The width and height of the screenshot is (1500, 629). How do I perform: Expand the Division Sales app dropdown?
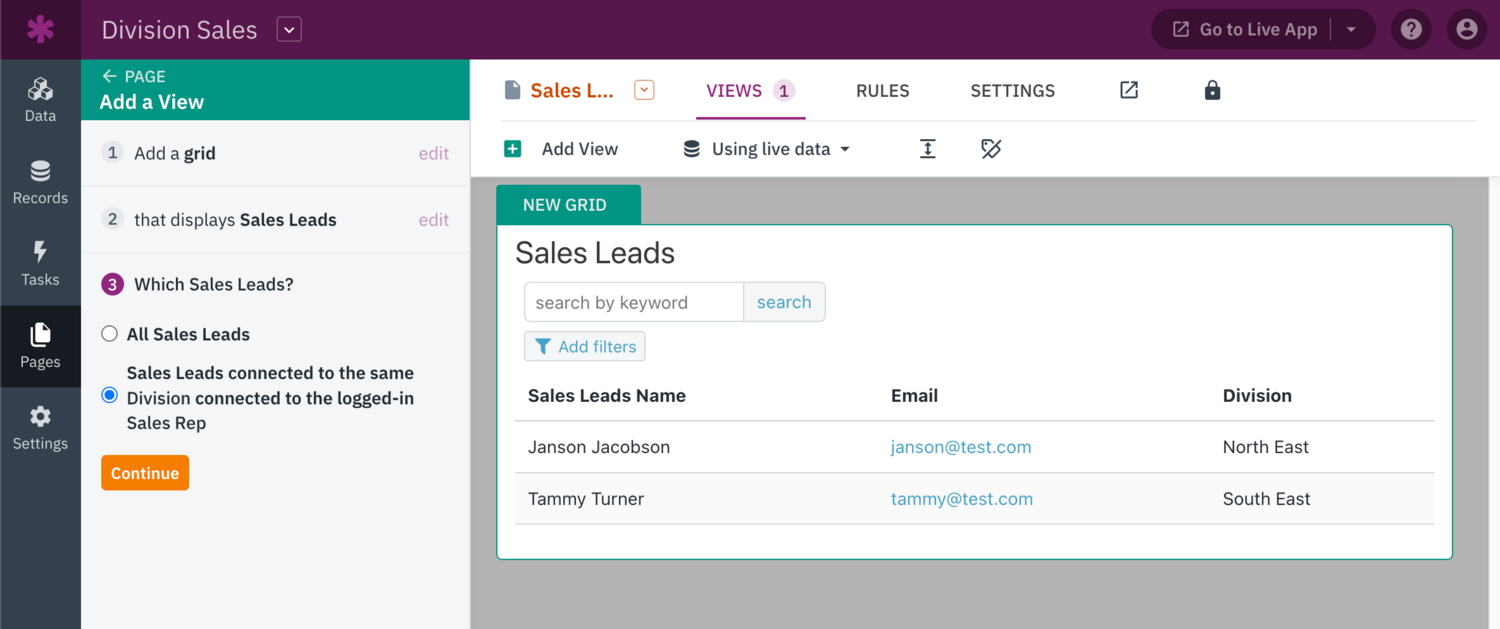pyautogui.click(x=289, y=30)
